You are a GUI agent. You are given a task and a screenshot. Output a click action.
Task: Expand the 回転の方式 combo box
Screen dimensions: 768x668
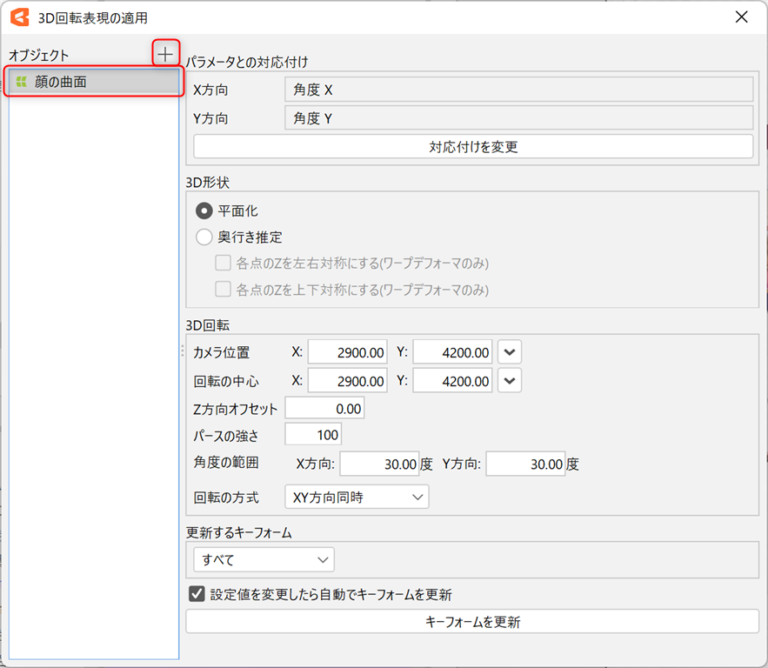coord(356,496)
